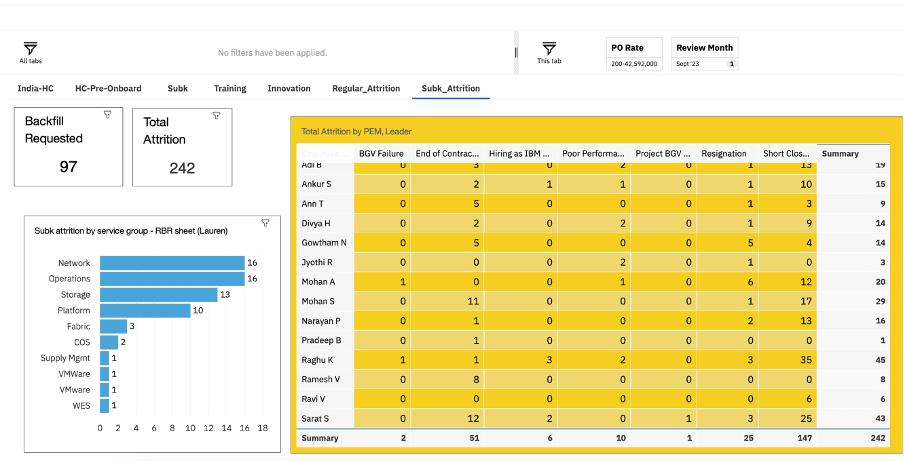904x462 pixels.
Task: Click the No filters have been applied text
Action: (272, 53)
